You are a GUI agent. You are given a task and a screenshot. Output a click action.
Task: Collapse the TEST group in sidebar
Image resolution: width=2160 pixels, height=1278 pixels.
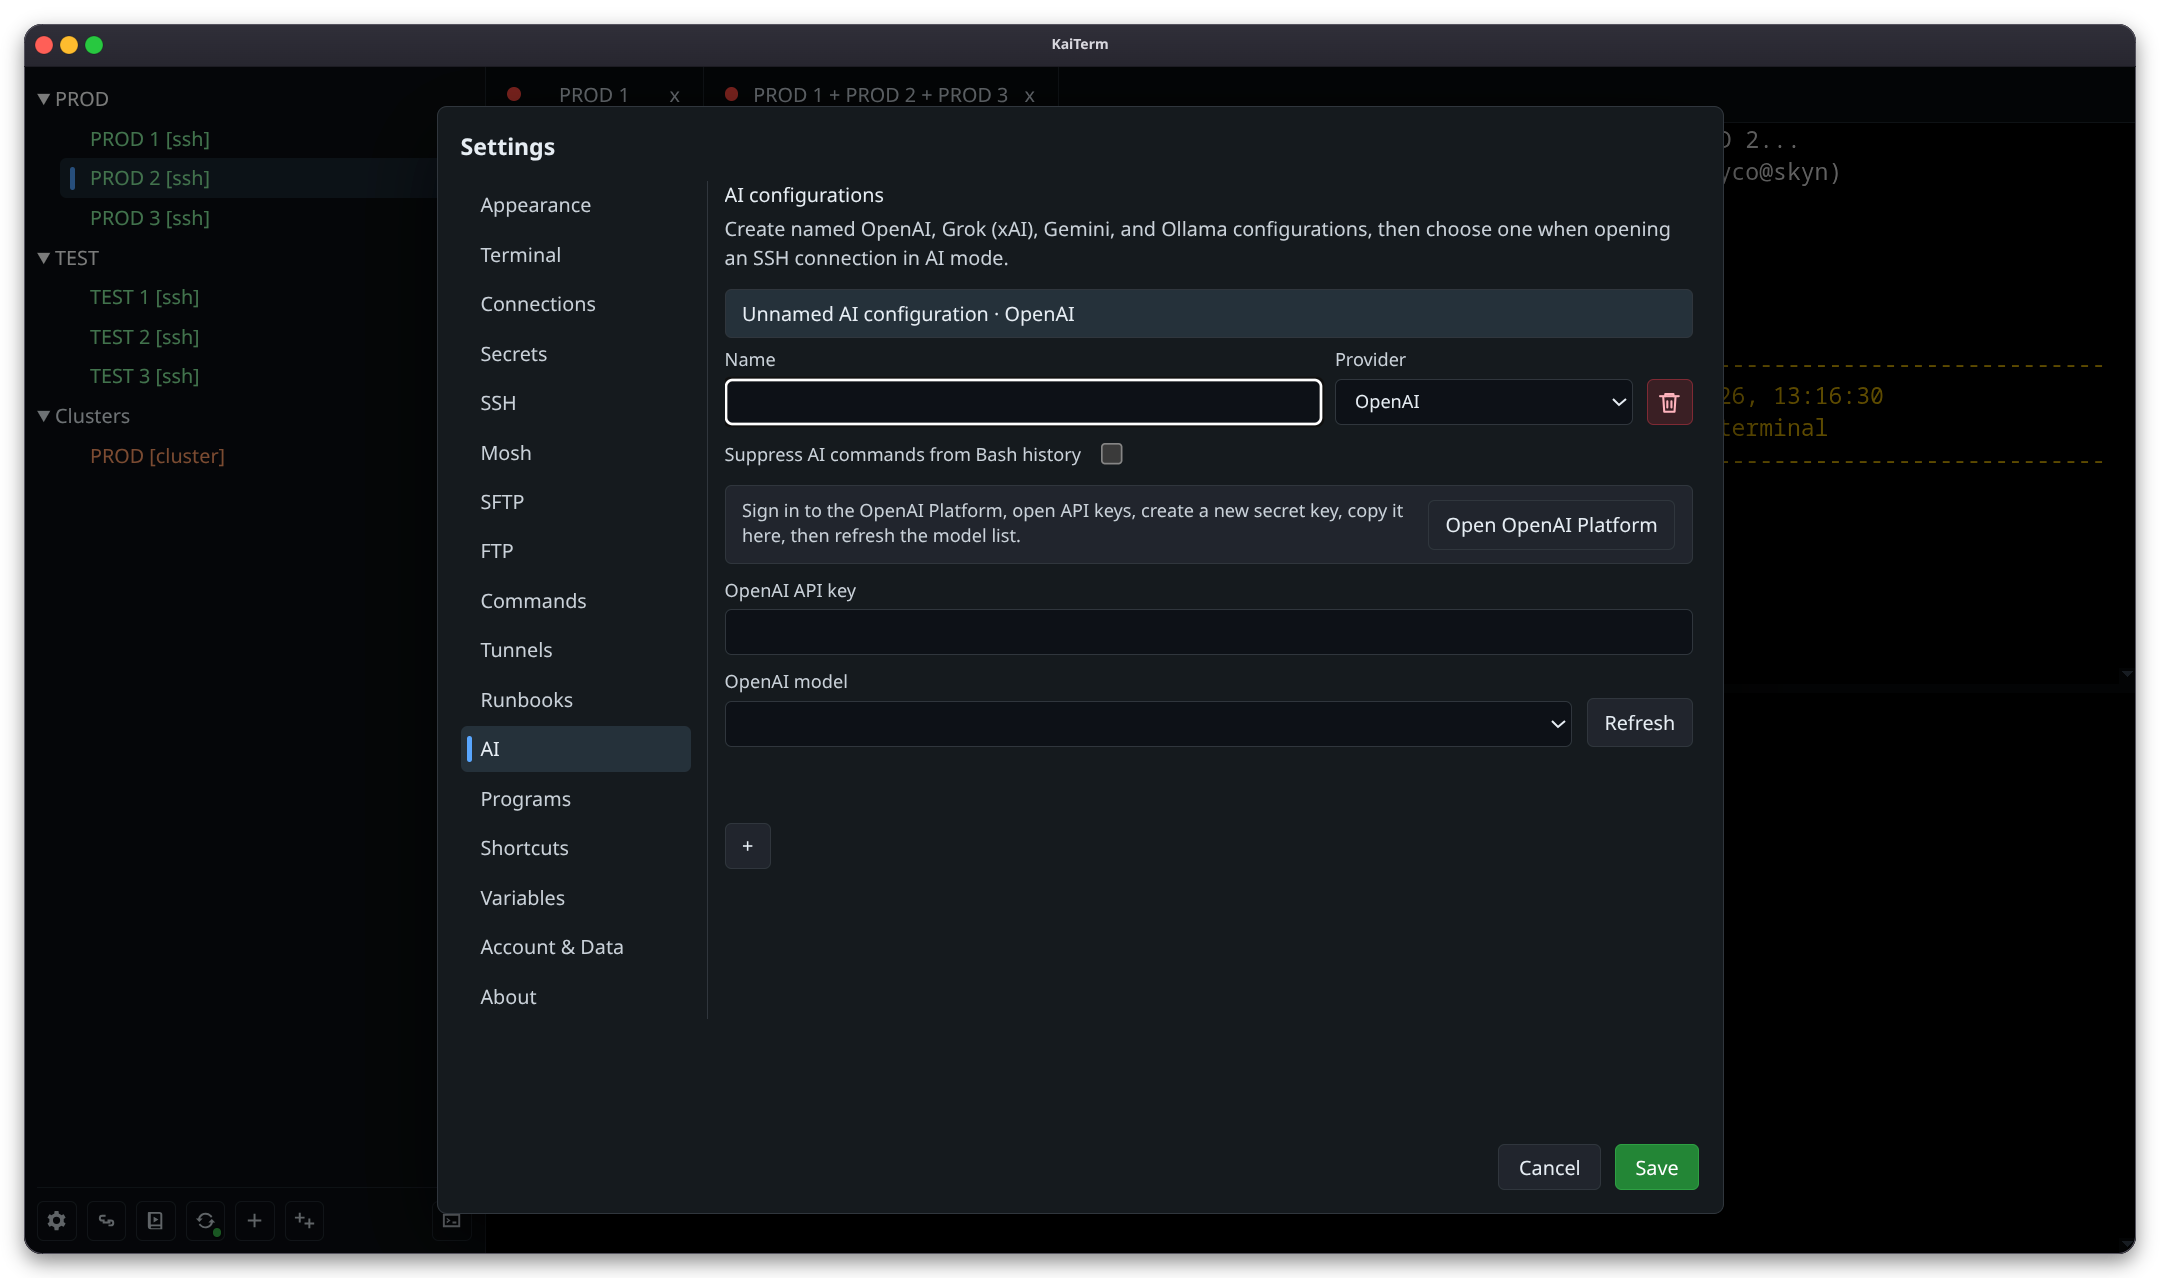pos(44,258)
